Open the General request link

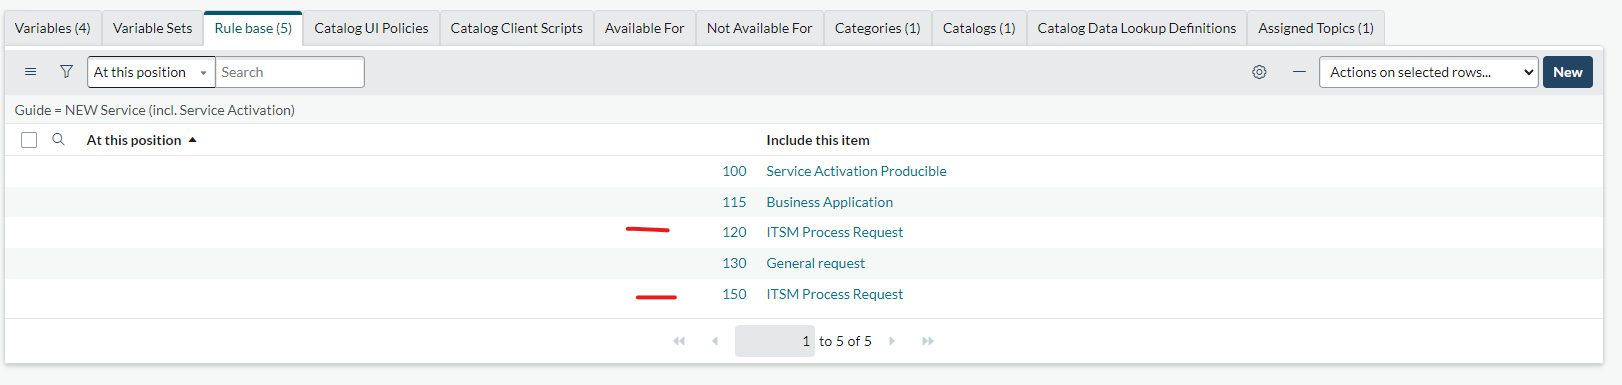[x=815, y=263]
